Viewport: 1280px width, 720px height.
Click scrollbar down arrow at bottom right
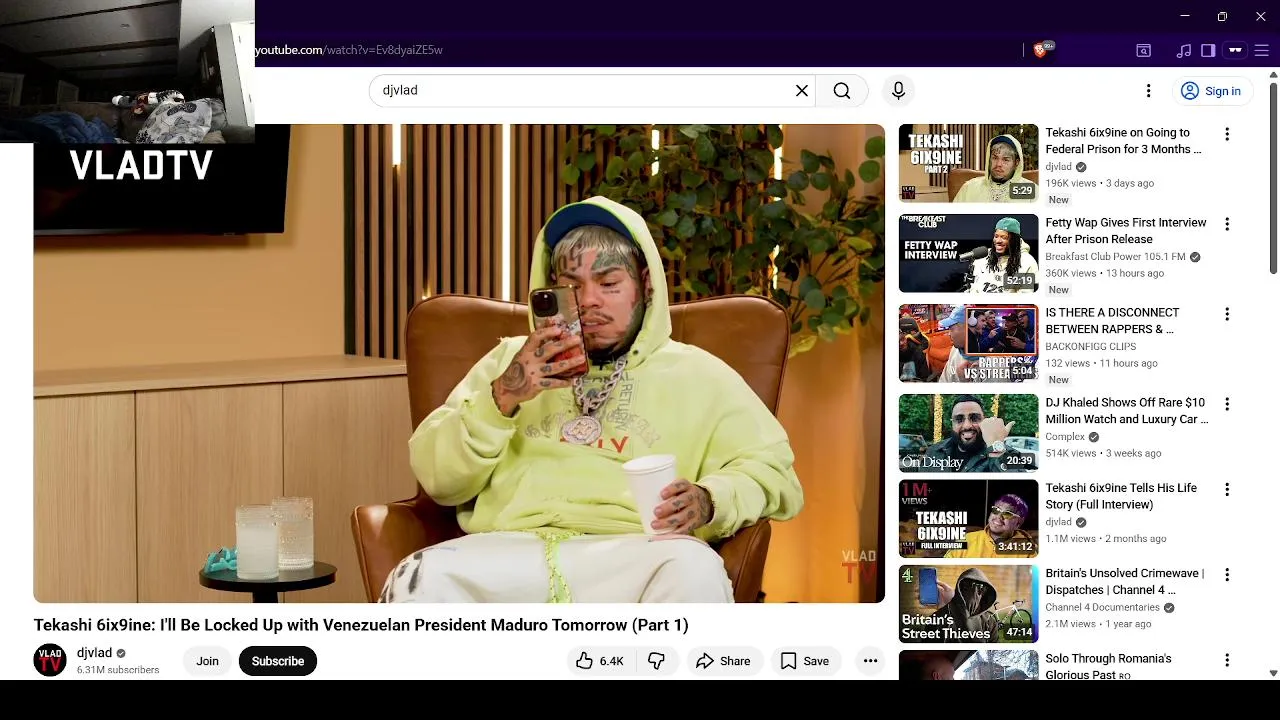coord(1273,673)
